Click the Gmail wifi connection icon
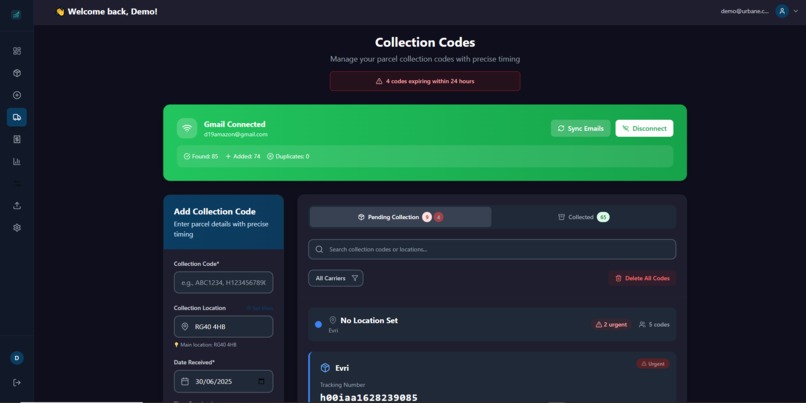The width and height of the screenshot is (806, 403). pyautogui.click(x=187, y=129)
